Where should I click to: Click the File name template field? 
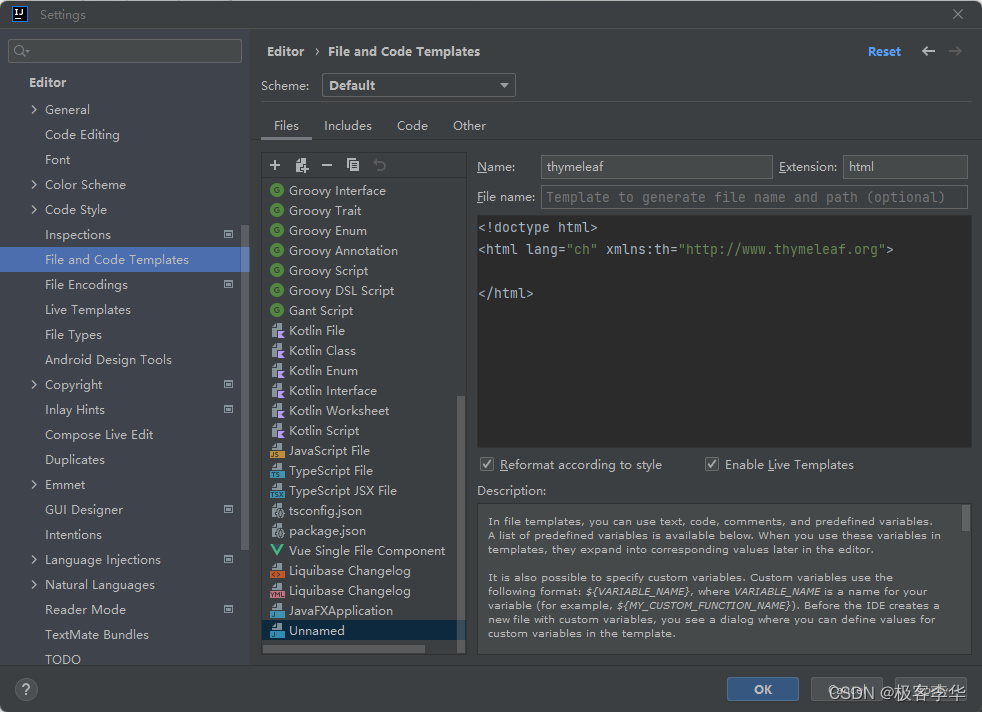[x=754, y=197]
